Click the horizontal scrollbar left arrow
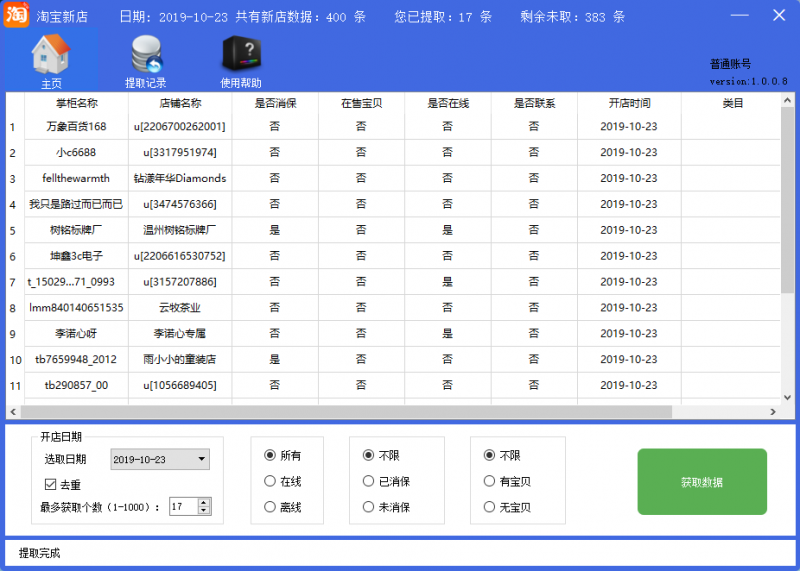This screenshot has height=571, width=800. 13,412
